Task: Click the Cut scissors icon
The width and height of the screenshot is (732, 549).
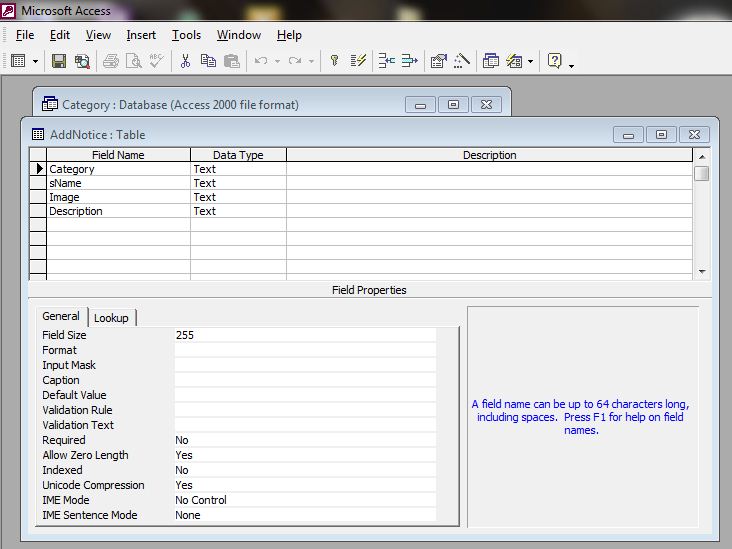Action: pos(184,61)
